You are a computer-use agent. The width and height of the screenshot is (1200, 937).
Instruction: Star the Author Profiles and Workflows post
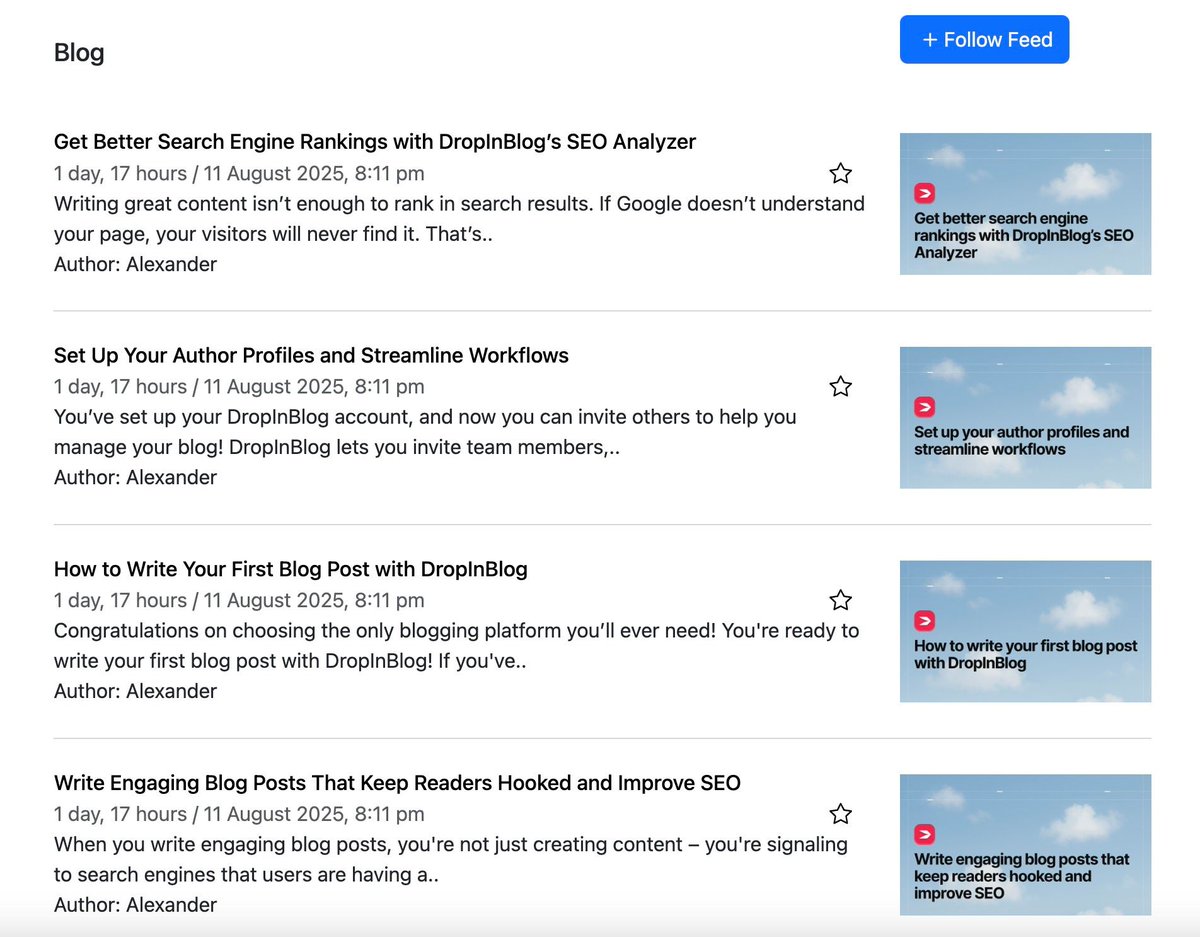[841, 387]
